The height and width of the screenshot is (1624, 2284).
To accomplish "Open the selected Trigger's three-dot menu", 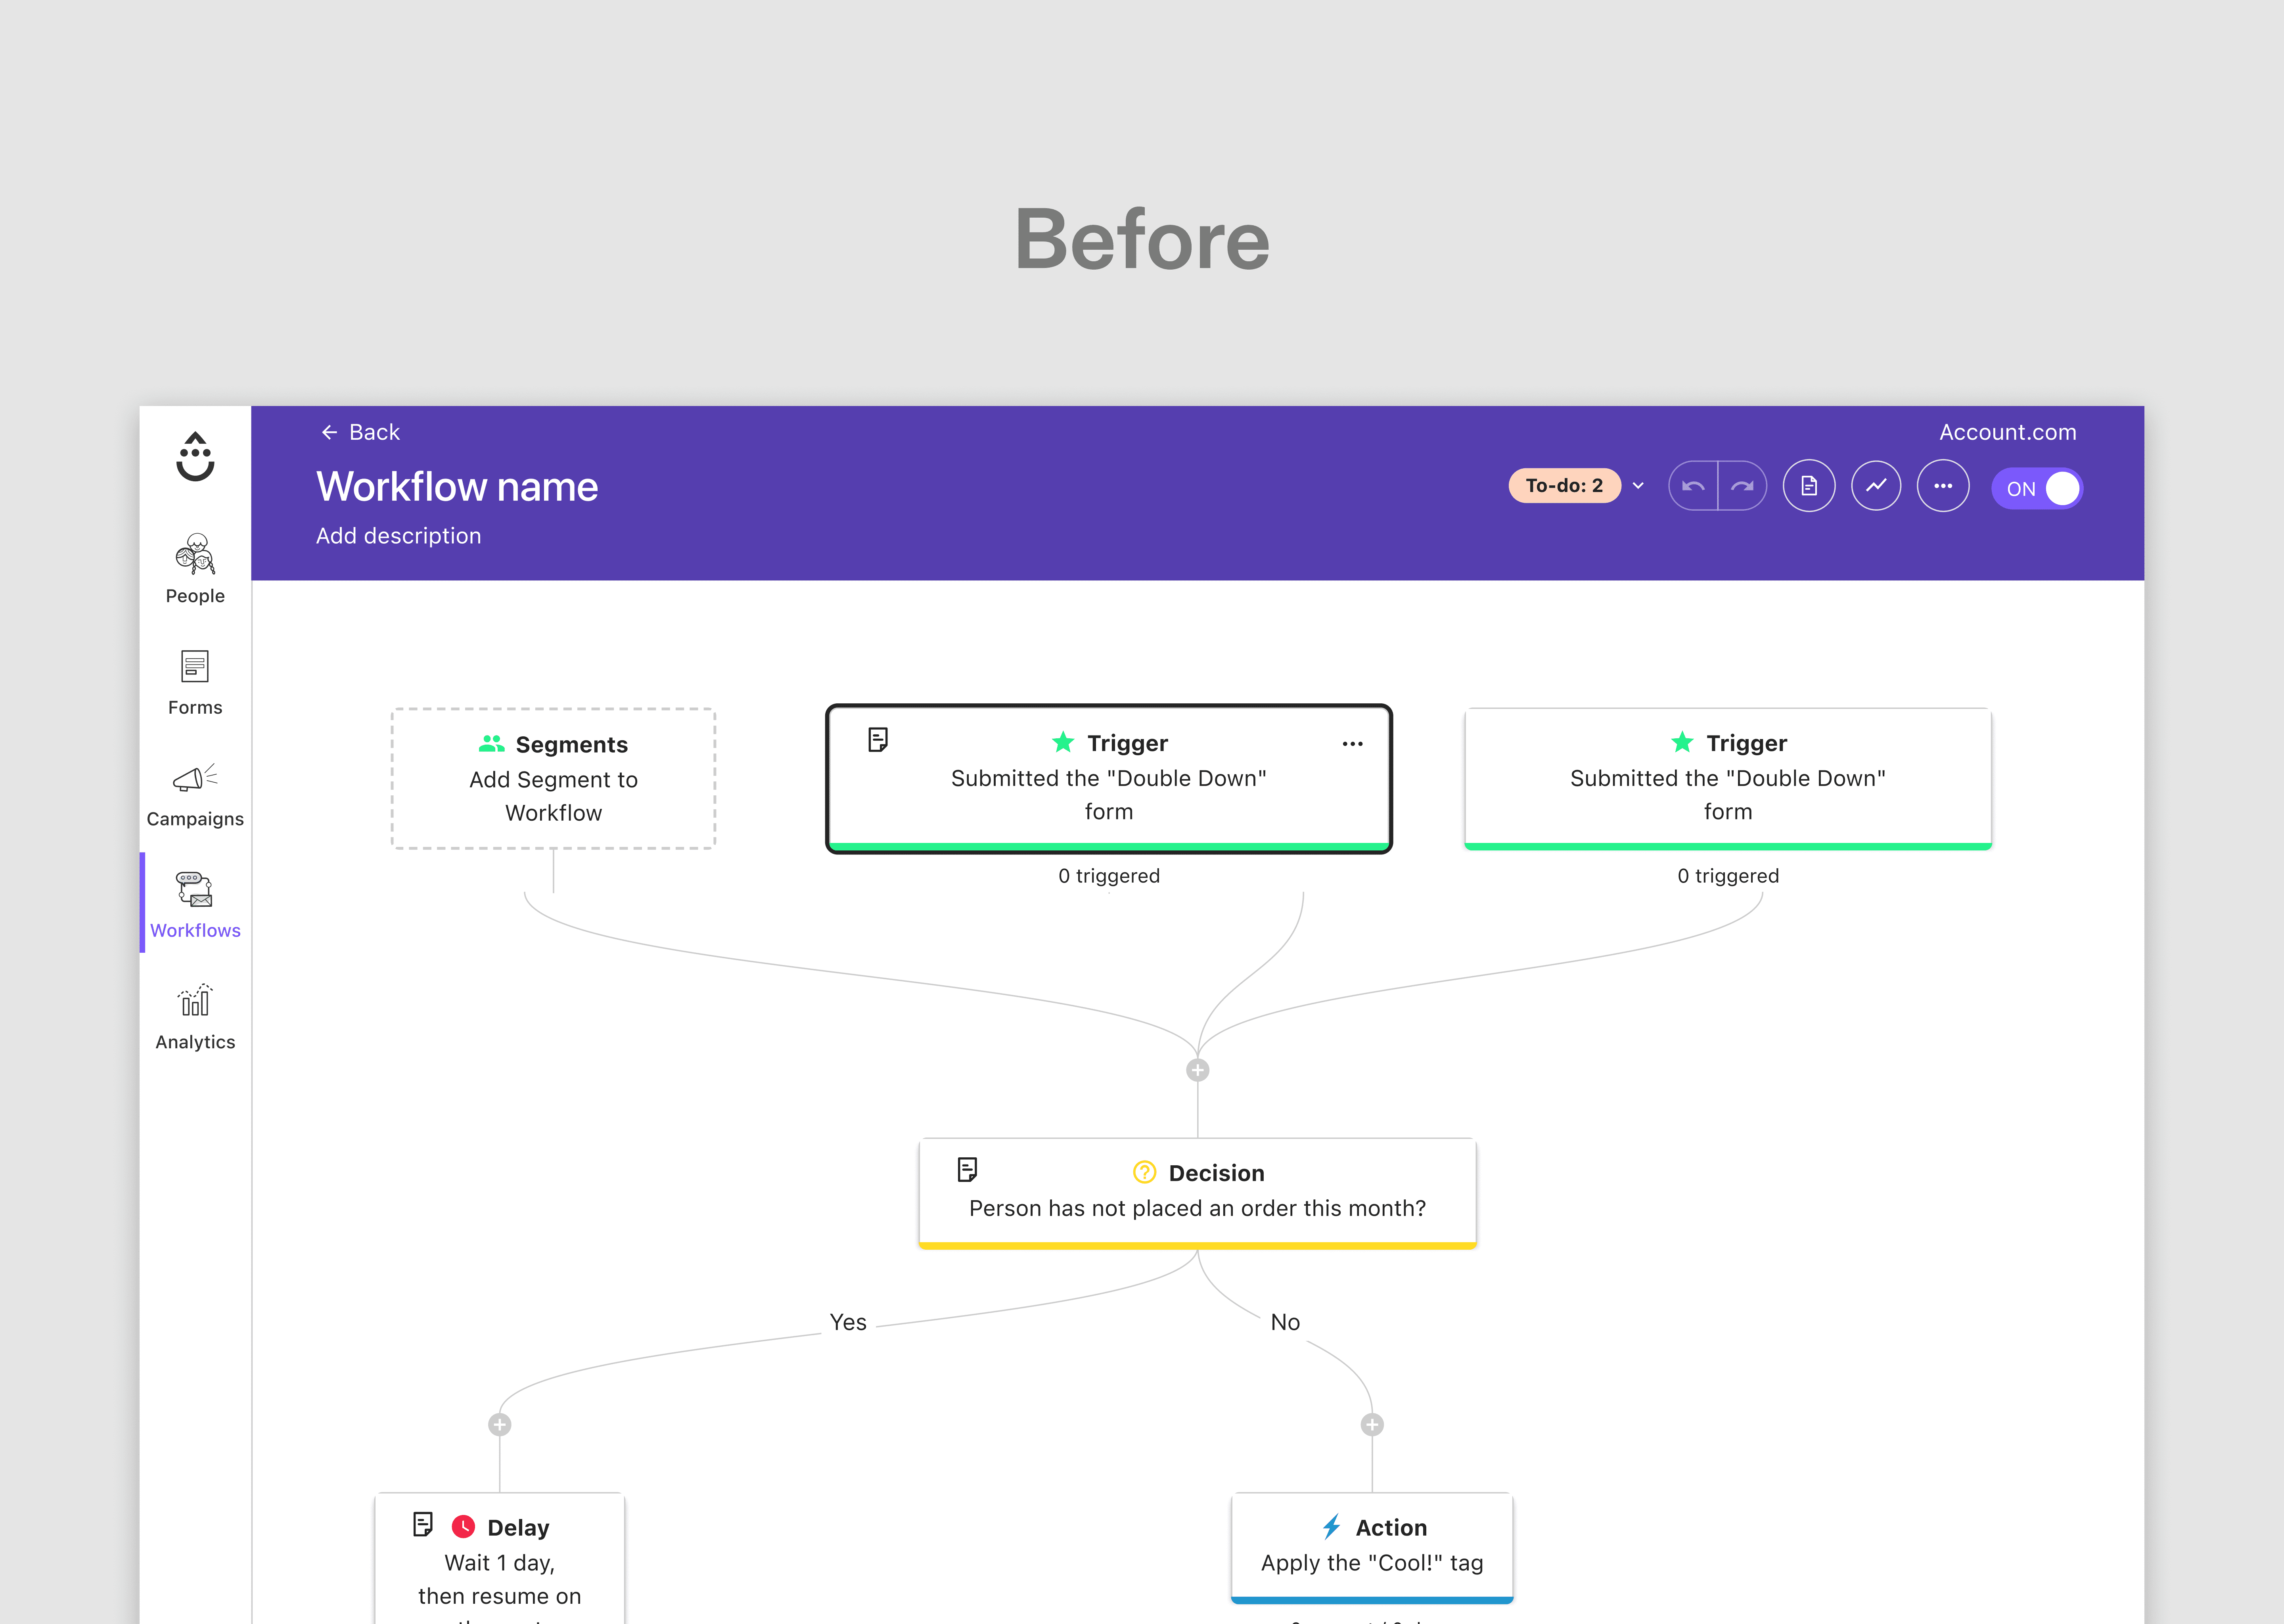I will pyautogui.click(x=1352, y=744).
